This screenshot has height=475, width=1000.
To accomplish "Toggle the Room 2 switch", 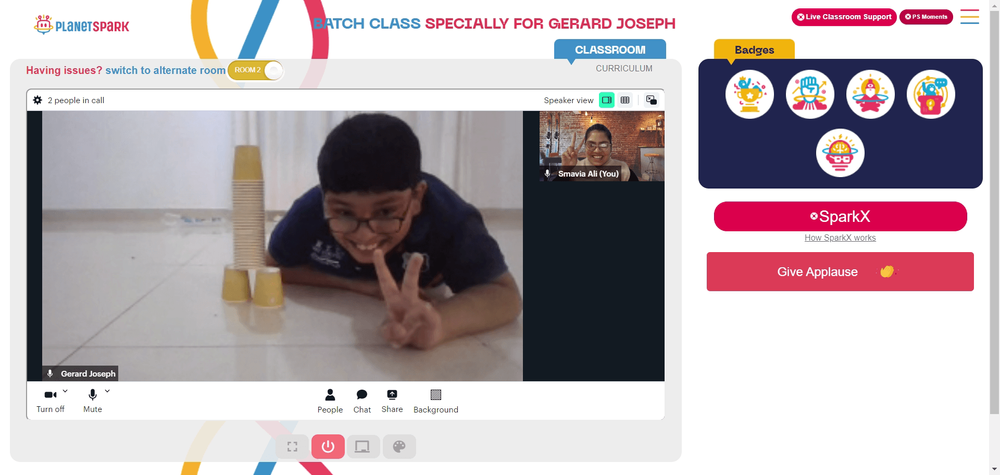I will [255, 70].
